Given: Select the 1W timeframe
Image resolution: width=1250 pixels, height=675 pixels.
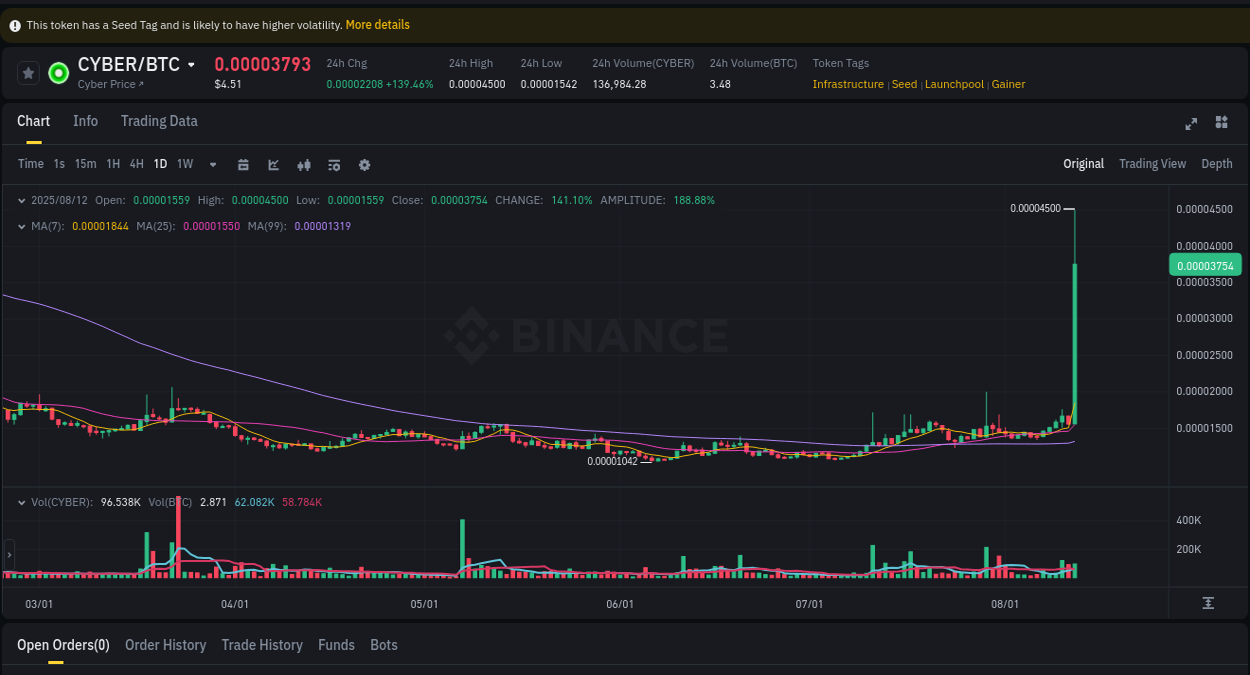Looking at the screenshot, I should click(184, 164).
